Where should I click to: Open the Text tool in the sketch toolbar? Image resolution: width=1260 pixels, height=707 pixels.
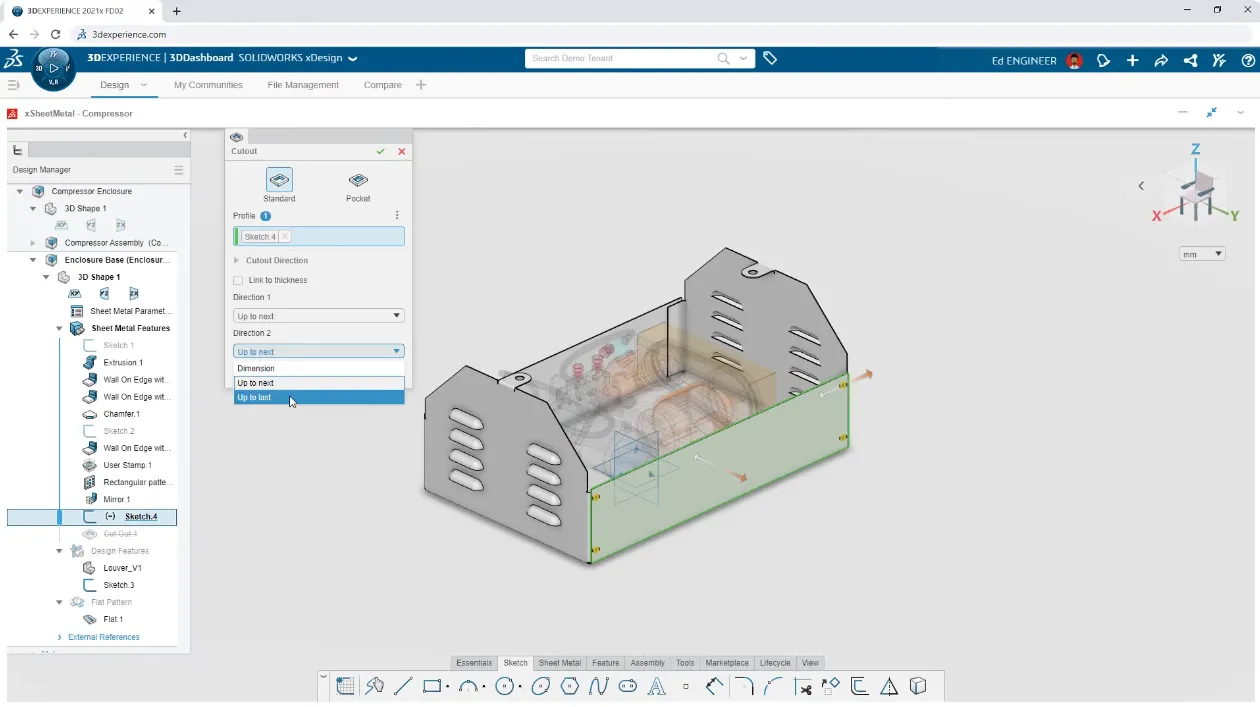pyautogui.click(x=658, y=686)
